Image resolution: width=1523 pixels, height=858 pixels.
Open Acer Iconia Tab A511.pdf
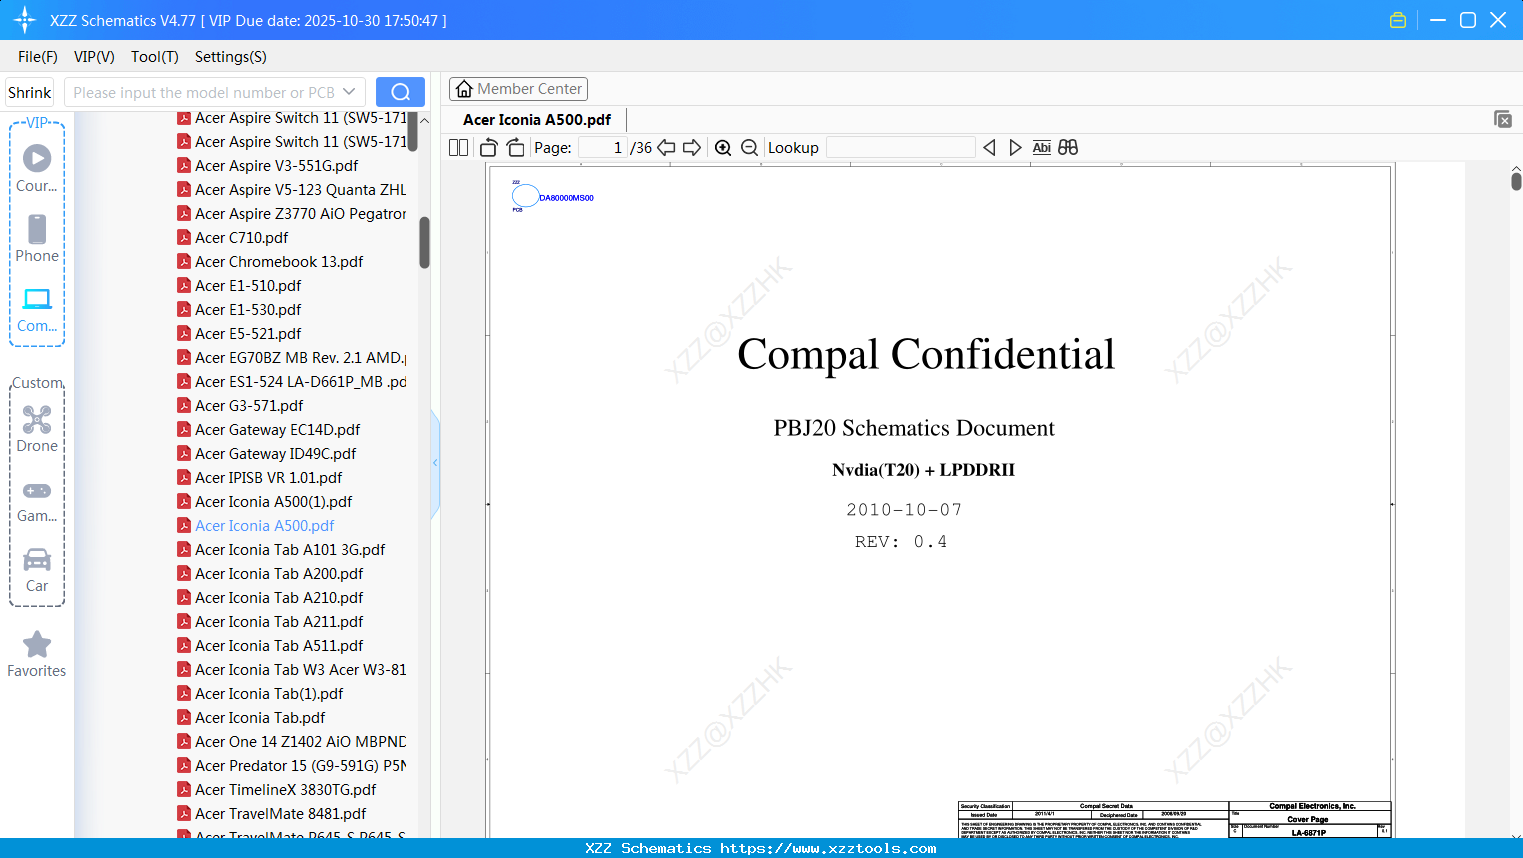pyautogui.click(x=279, y=645)
